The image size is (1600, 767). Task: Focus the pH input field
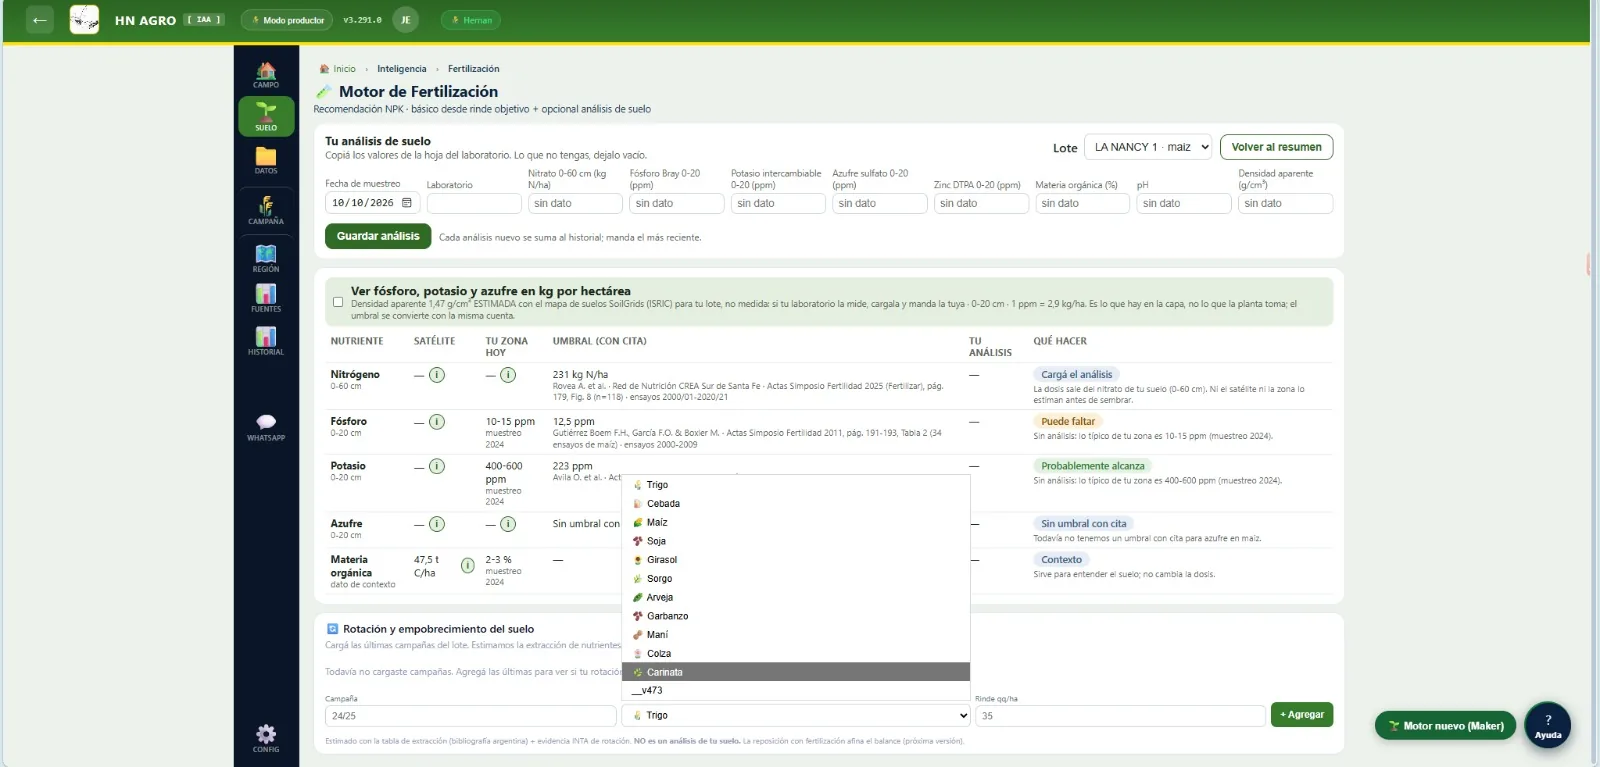coord(1183,204)
